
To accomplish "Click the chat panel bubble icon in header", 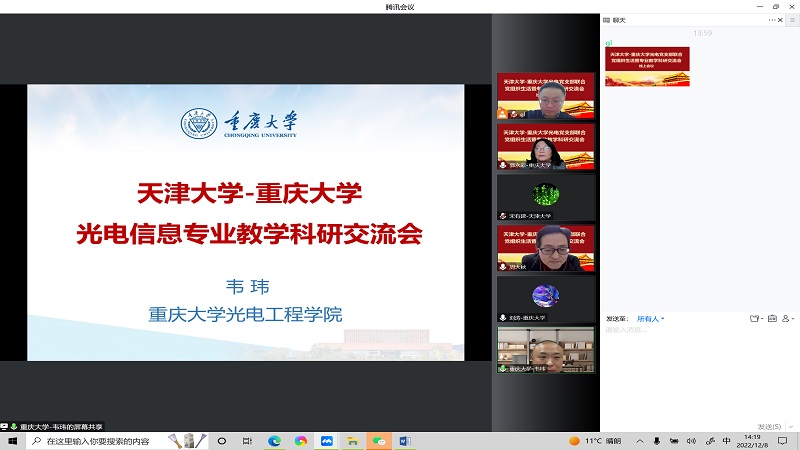I will pos(606,19).
